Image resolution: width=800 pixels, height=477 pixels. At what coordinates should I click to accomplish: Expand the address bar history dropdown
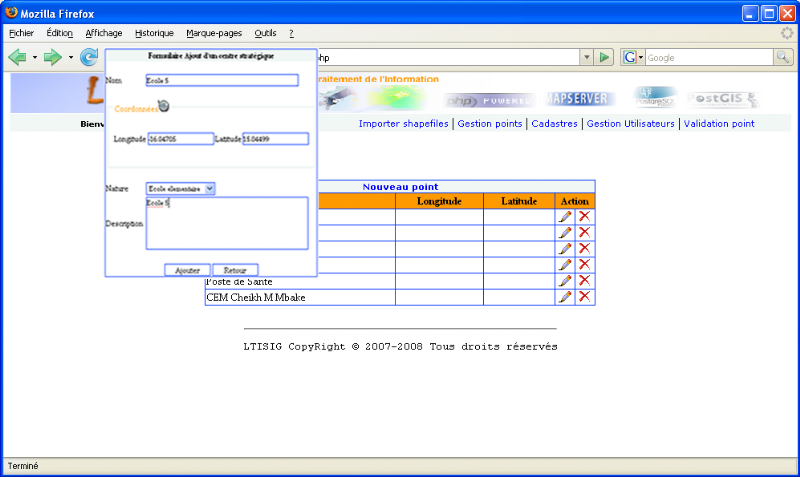pos(585,57)
